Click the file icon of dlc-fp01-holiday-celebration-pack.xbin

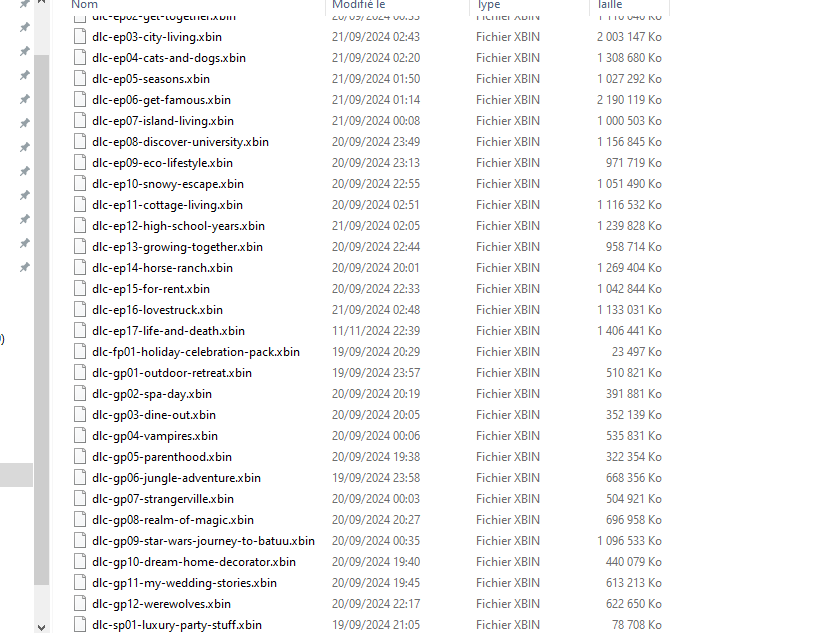(80, 352)
